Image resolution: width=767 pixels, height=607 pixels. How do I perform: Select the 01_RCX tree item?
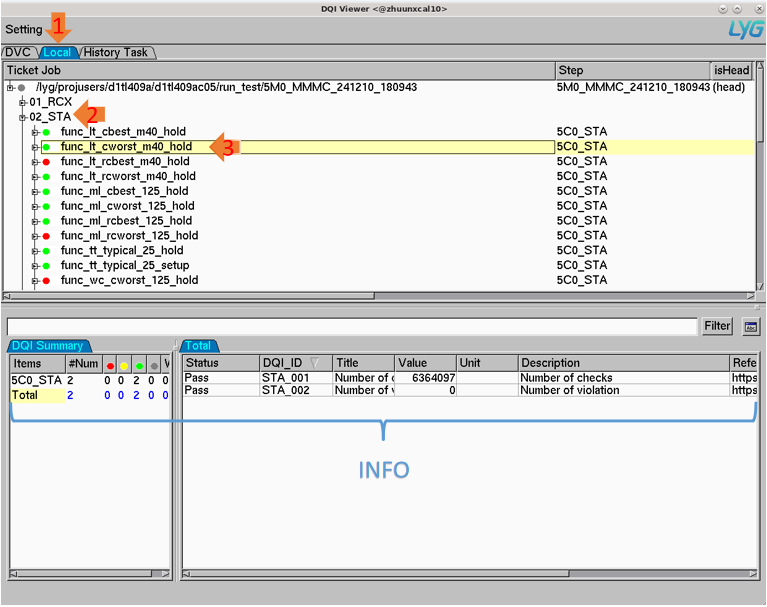(50, 102)
